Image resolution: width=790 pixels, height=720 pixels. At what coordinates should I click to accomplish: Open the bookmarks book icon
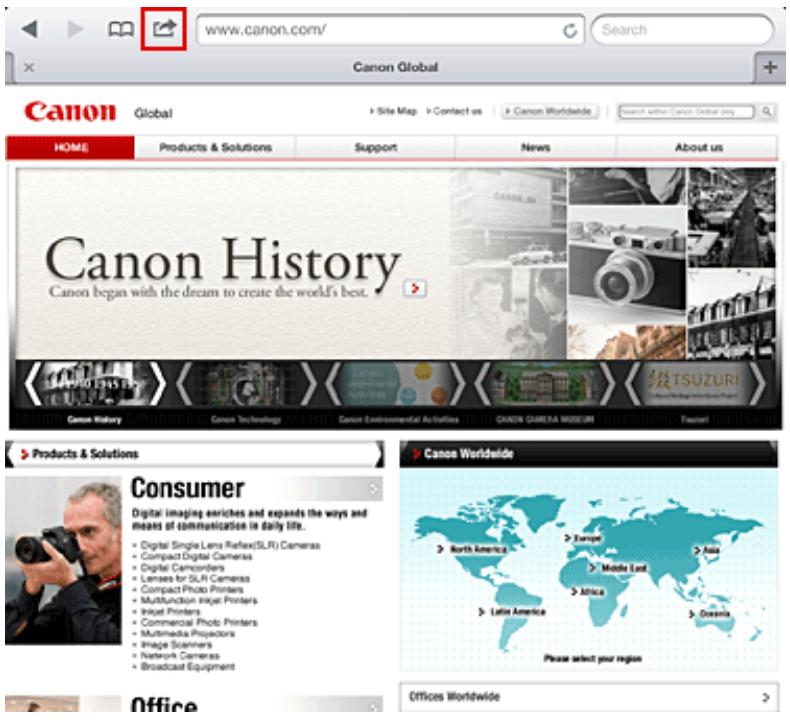pyautogui.click(x=121, y=29)
